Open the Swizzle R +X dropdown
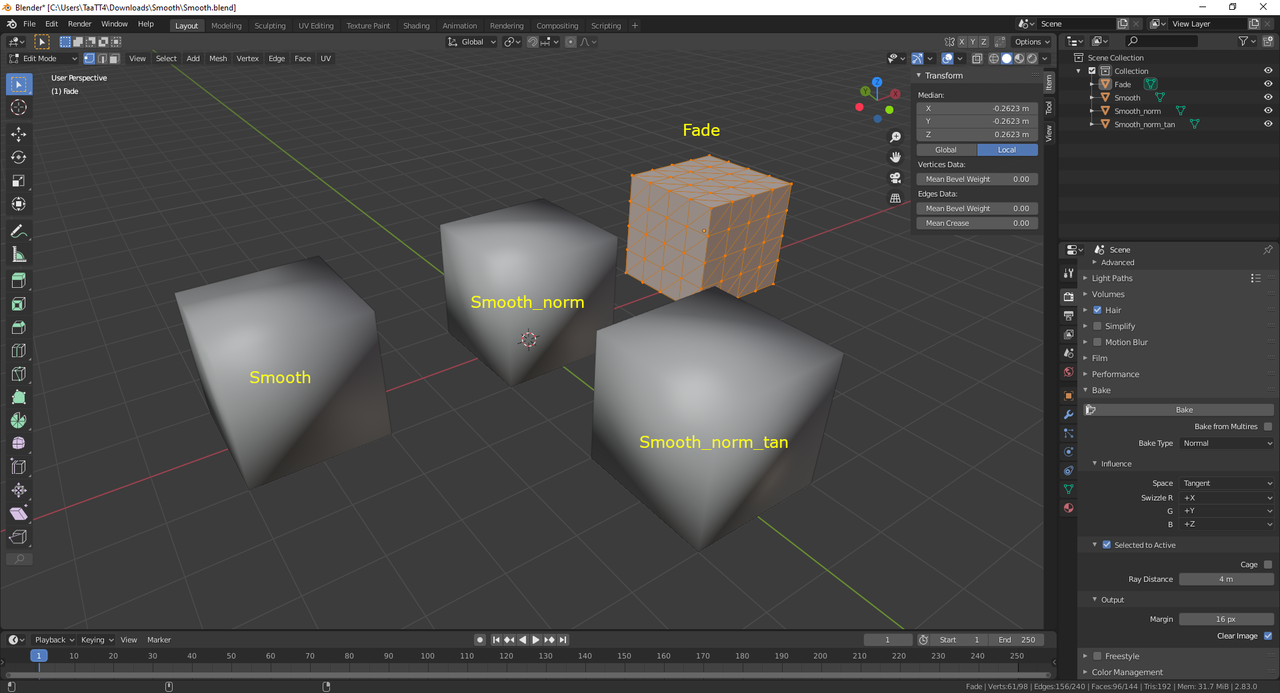 point(1227,497)
